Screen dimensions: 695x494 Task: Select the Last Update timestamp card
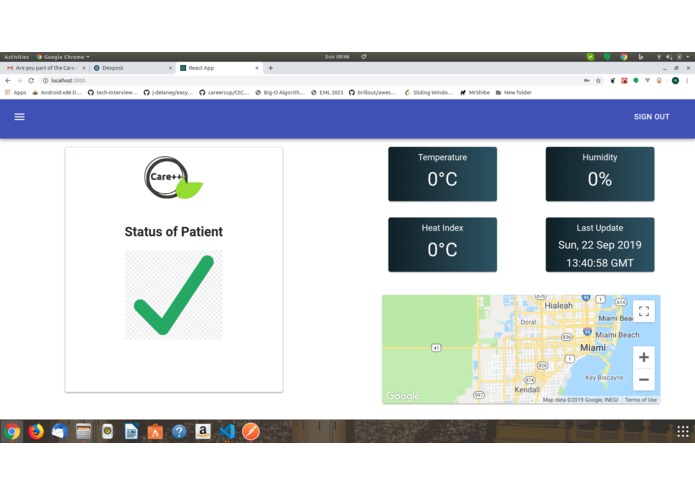click(x=600, y=245)
